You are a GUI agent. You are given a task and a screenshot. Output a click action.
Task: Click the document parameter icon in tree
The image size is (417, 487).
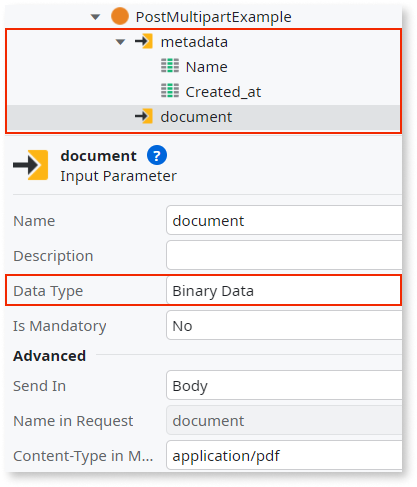144,116
